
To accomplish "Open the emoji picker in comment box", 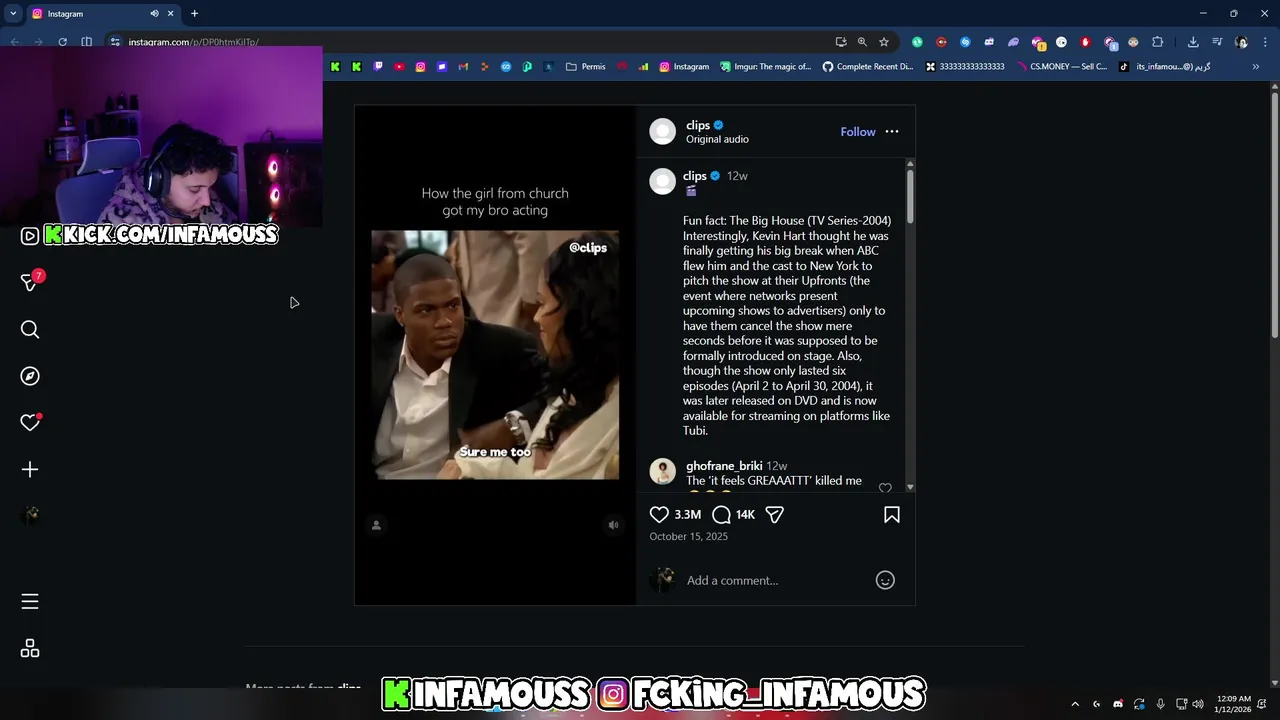I will tap(885, 580).
